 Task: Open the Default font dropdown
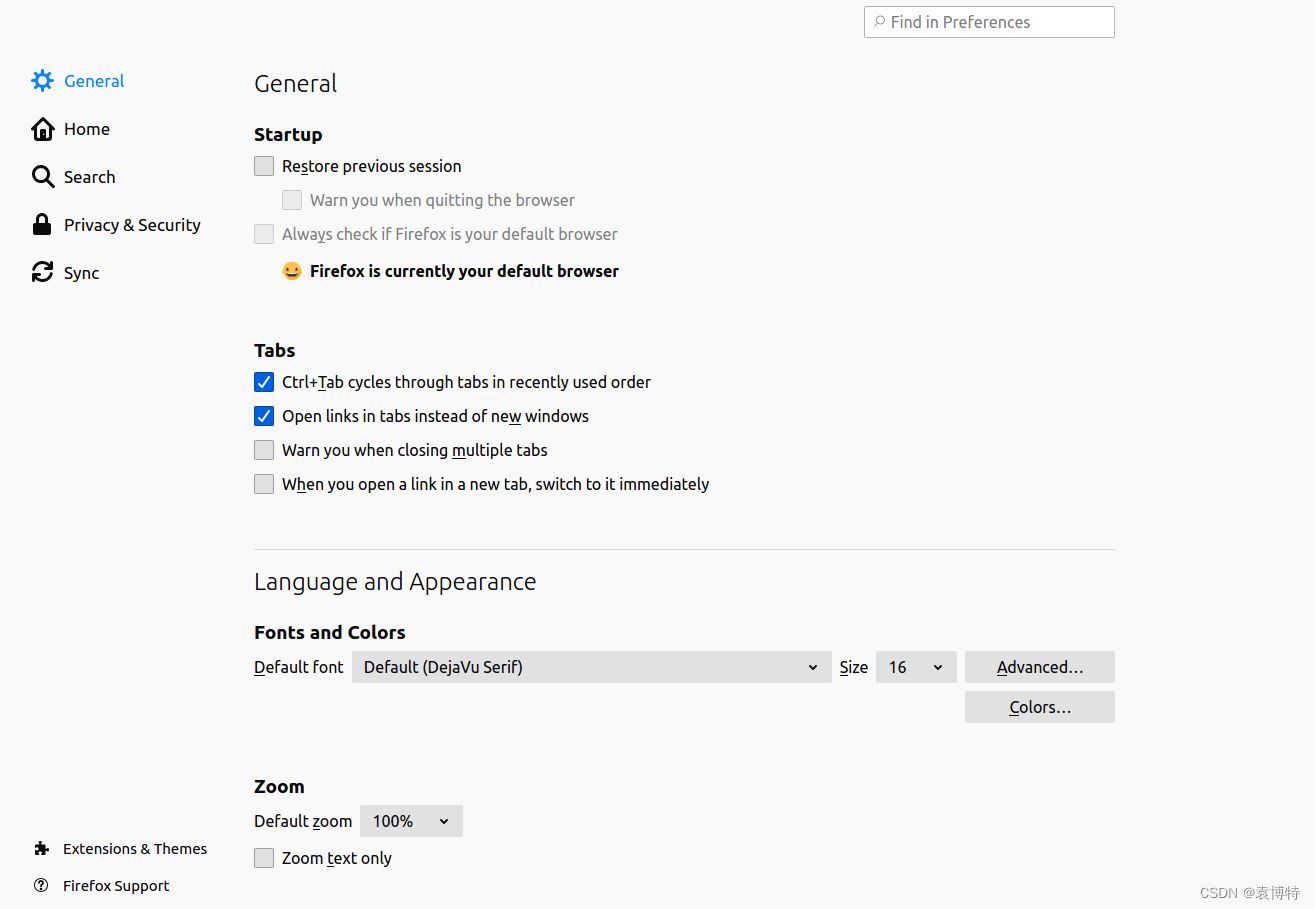click(592, 667)
